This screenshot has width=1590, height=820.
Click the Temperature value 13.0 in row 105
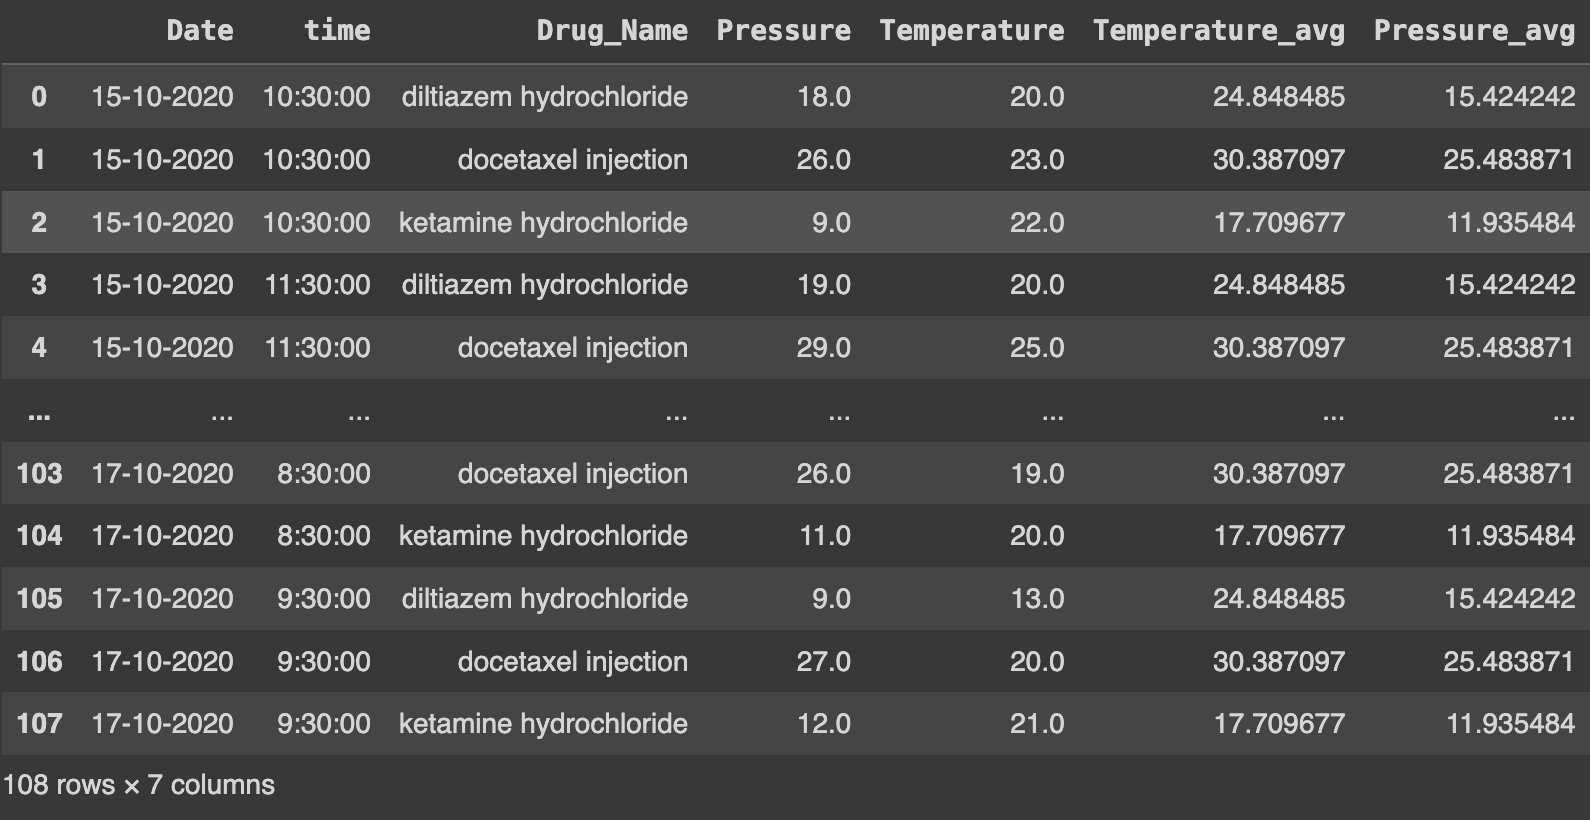click(x=1036, y=599)
